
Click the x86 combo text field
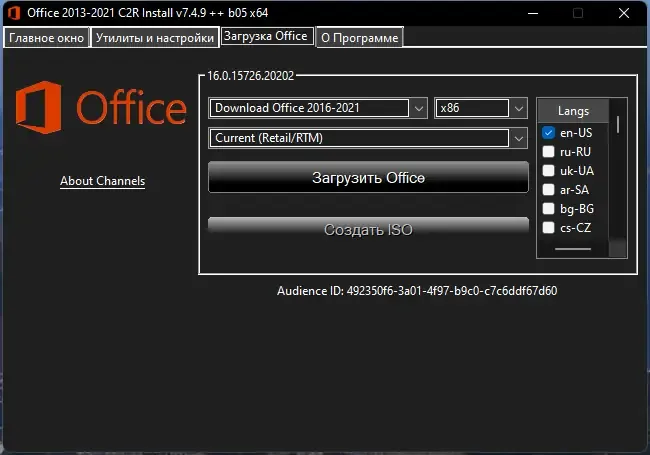(x=472, y=108)
